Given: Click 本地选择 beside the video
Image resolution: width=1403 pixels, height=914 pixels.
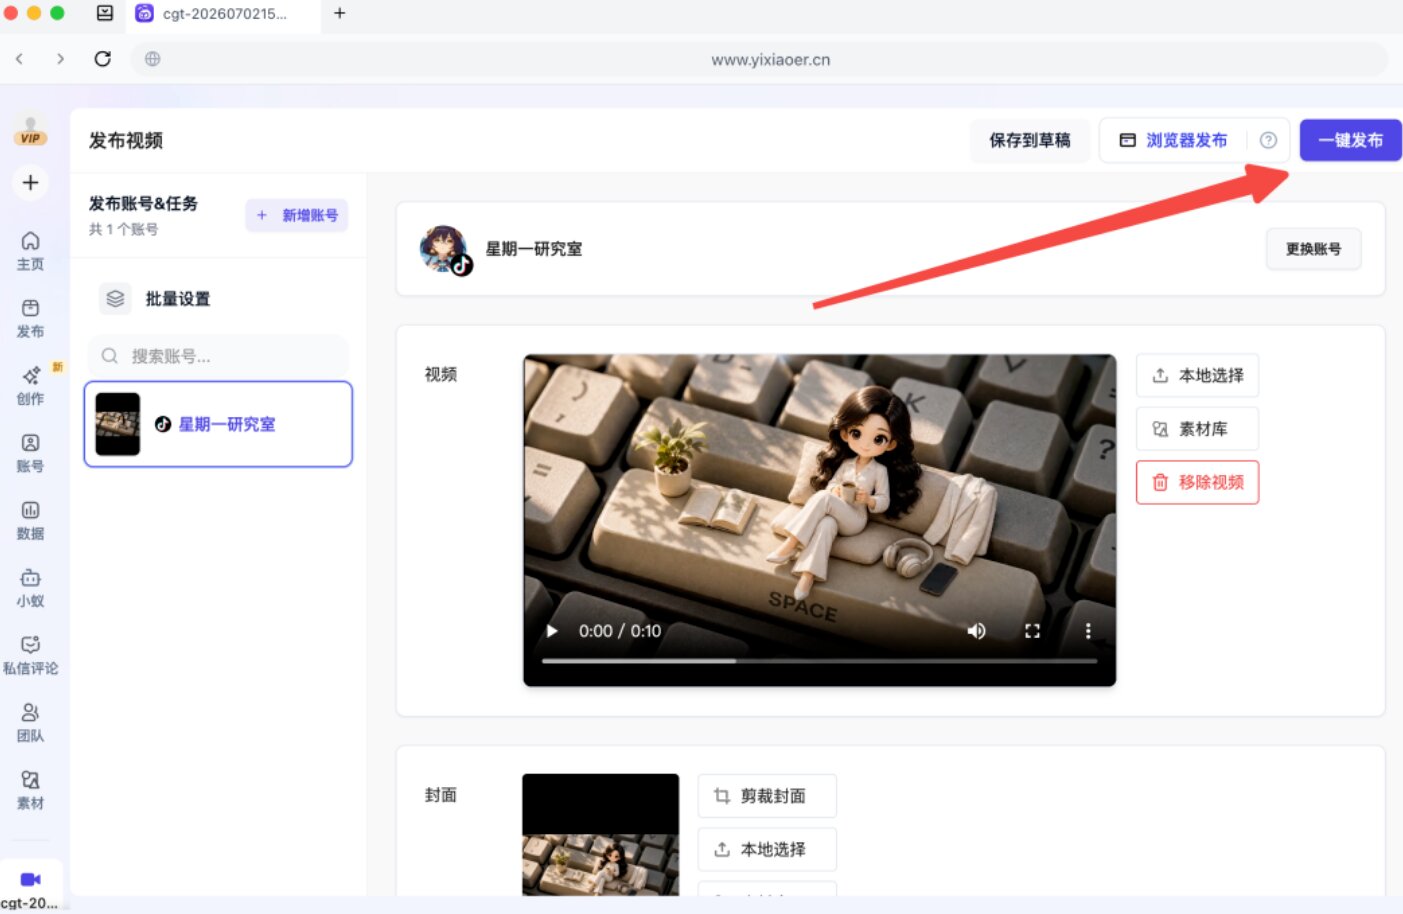Looking at the screenshot, I should 1197,375.
